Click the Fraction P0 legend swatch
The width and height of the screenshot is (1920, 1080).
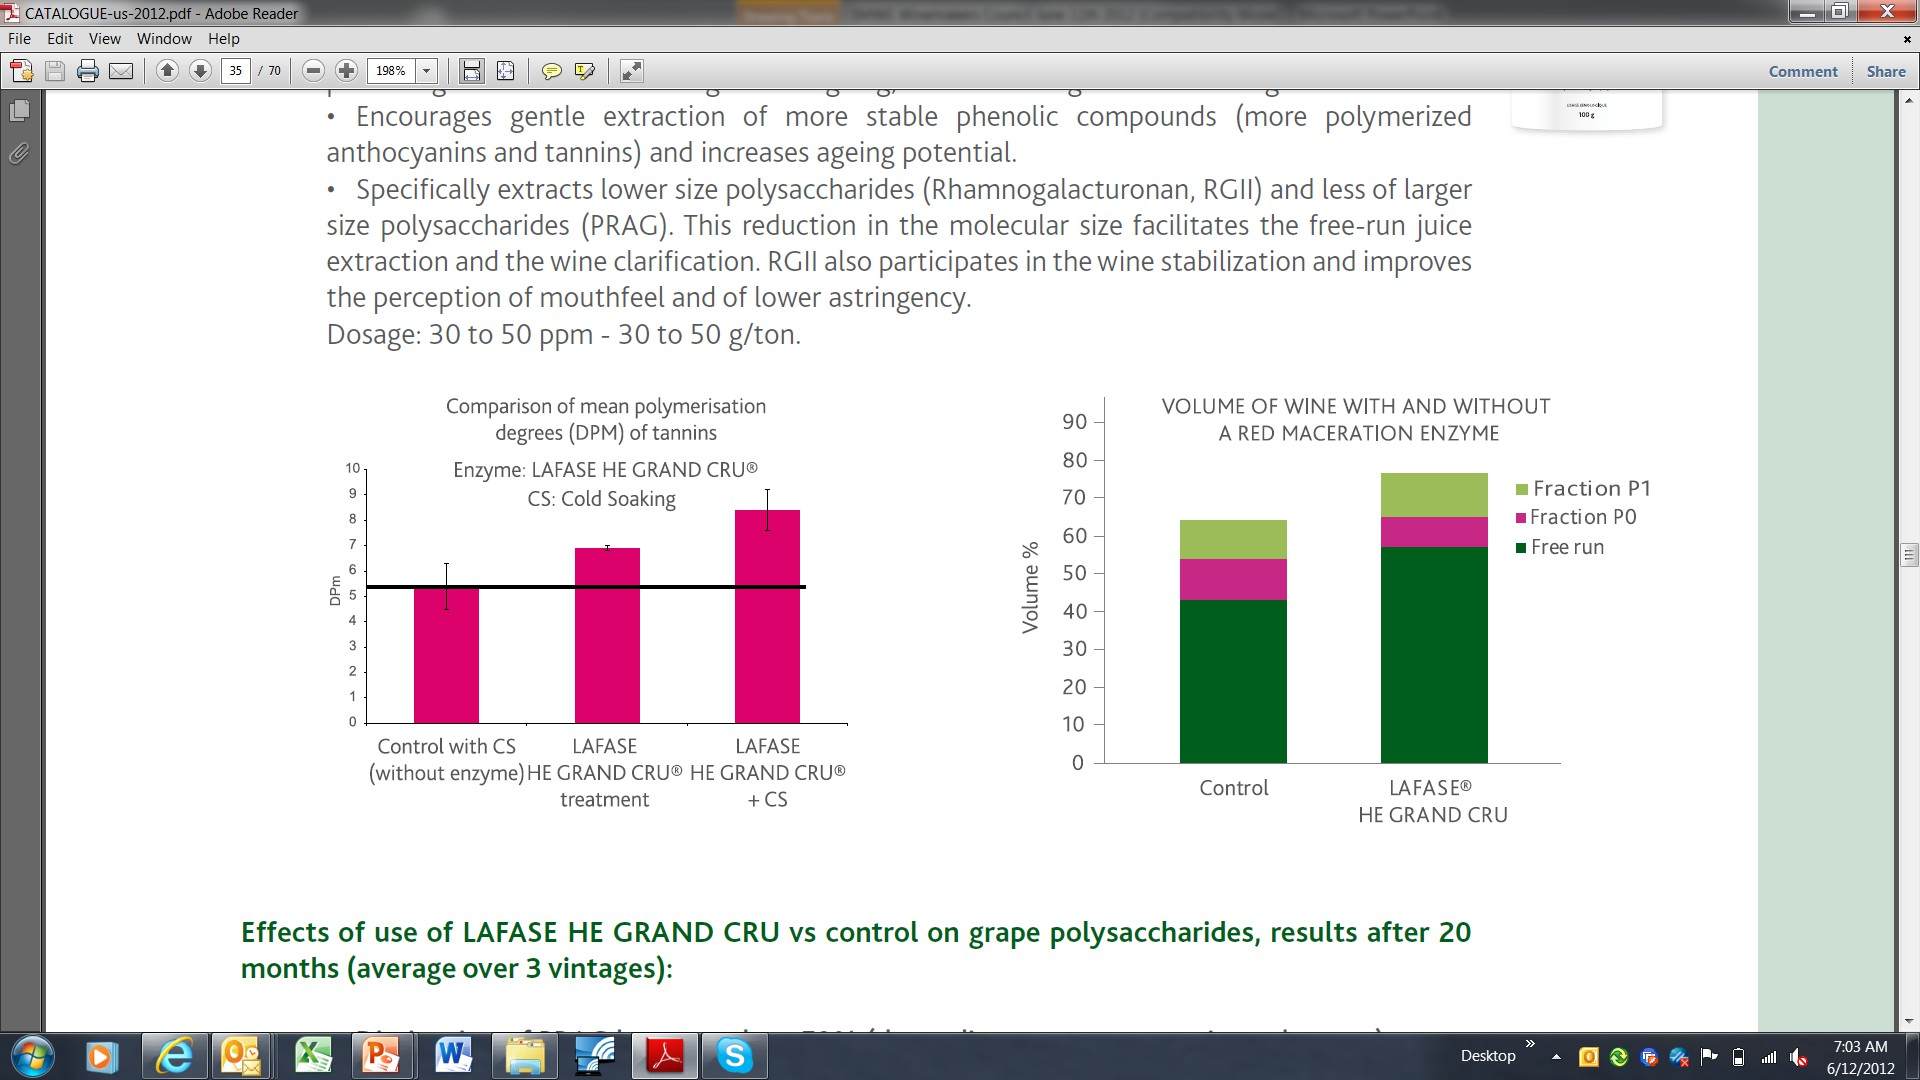pyautogui.click(x=1522, y=518)
